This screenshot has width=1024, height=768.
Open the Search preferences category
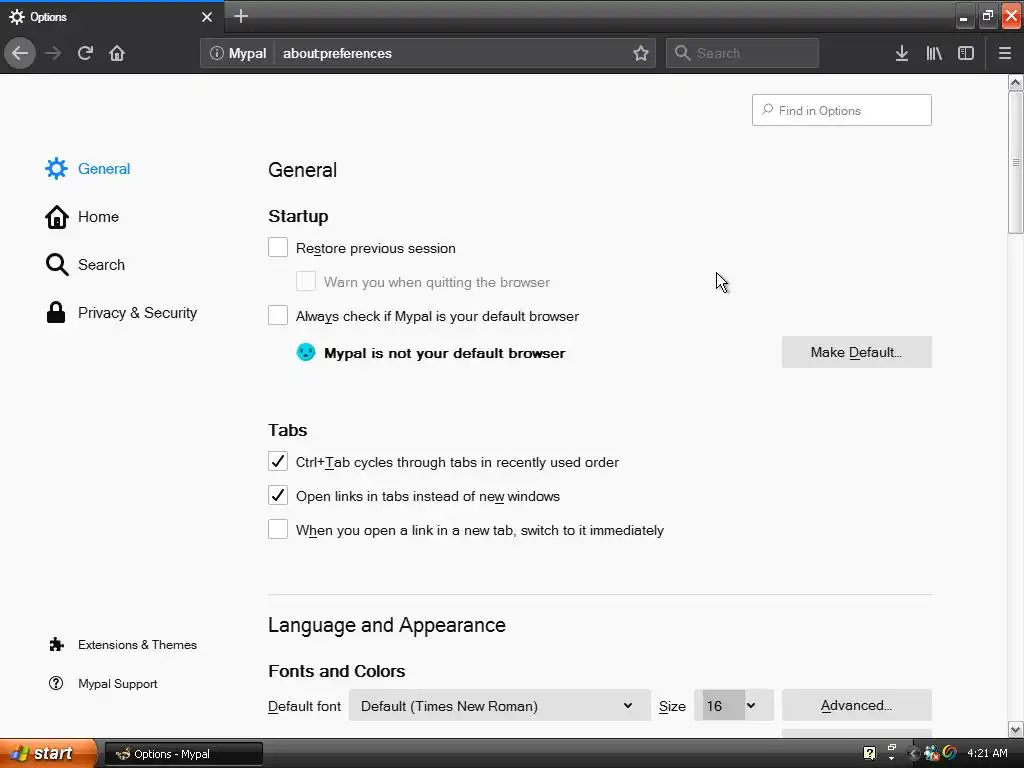pos(85,264)
